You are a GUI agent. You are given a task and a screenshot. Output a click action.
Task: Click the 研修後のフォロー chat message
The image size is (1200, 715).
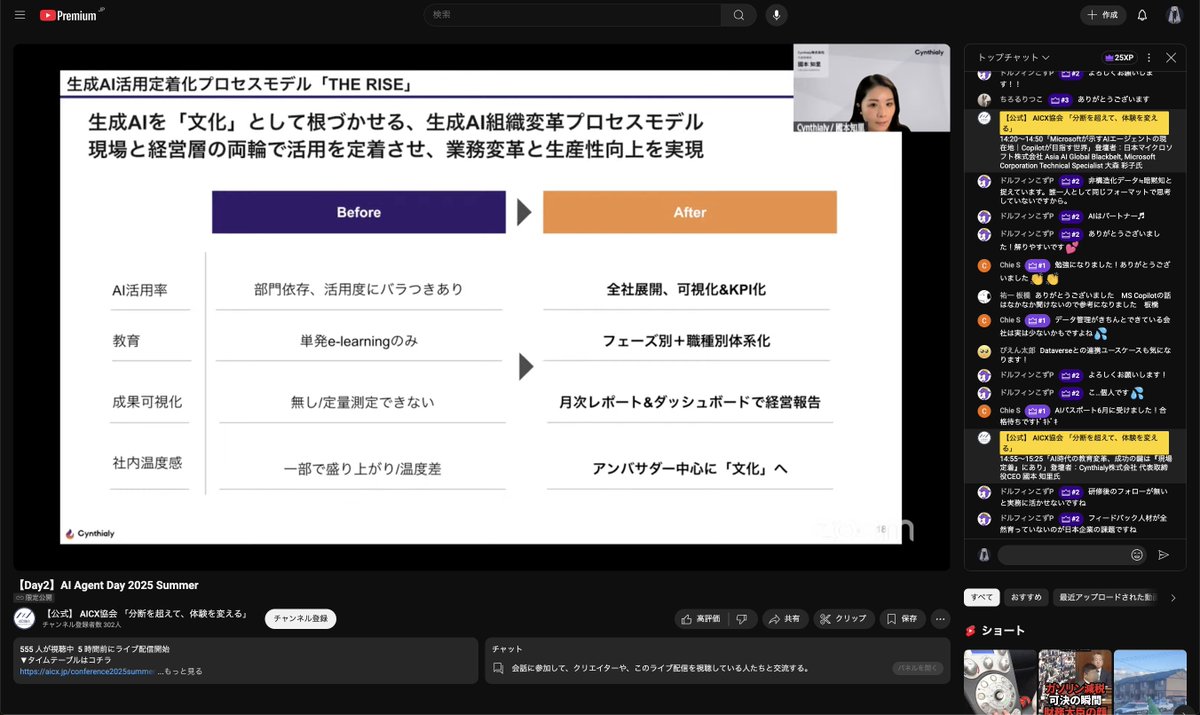tap(1074, 497)
